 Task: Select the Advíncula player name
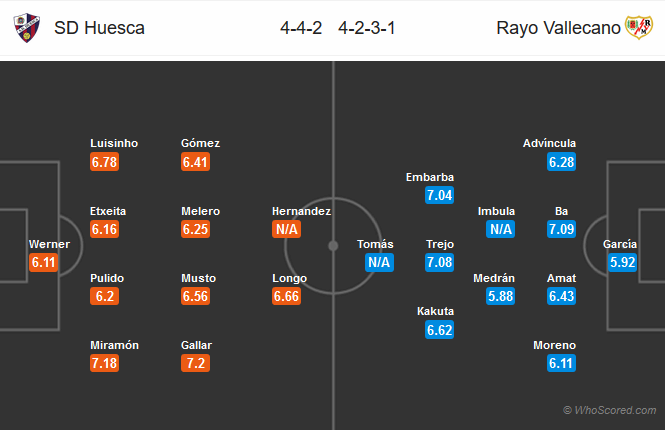click(549, 143)
